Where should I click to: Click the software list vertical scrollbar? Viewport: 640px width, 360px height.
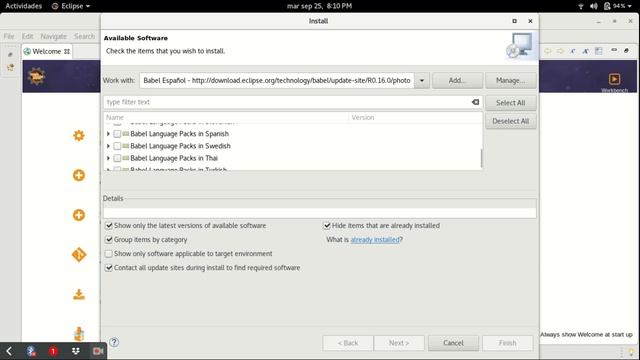(481, 158)
